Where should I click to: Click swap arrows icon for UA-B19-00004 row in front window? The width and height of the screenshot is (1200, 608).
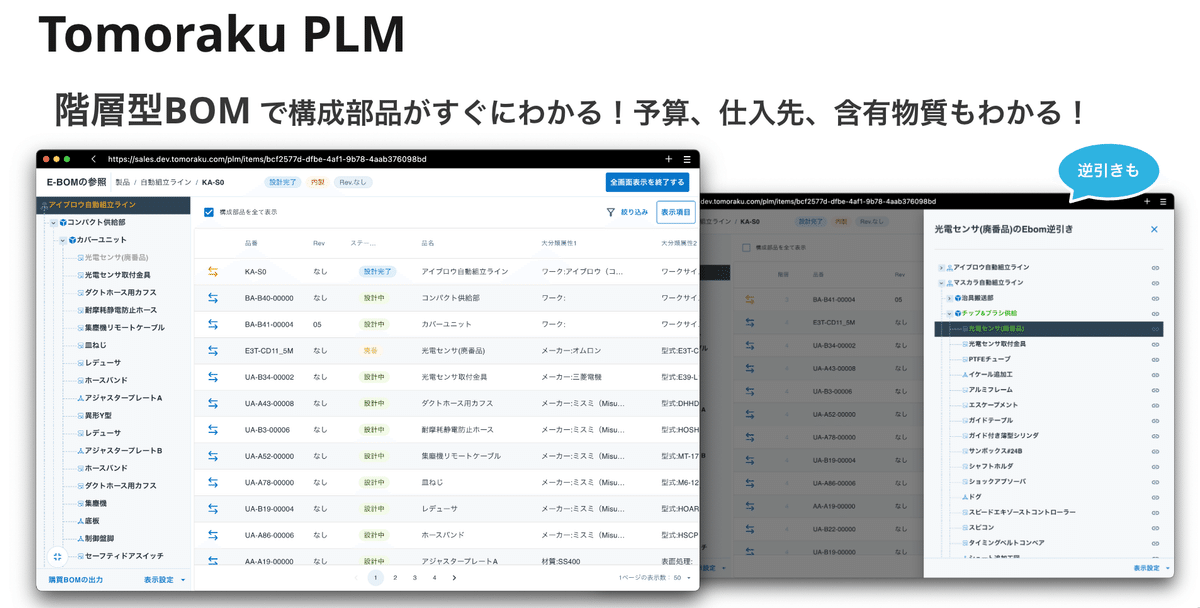[212, 508]
